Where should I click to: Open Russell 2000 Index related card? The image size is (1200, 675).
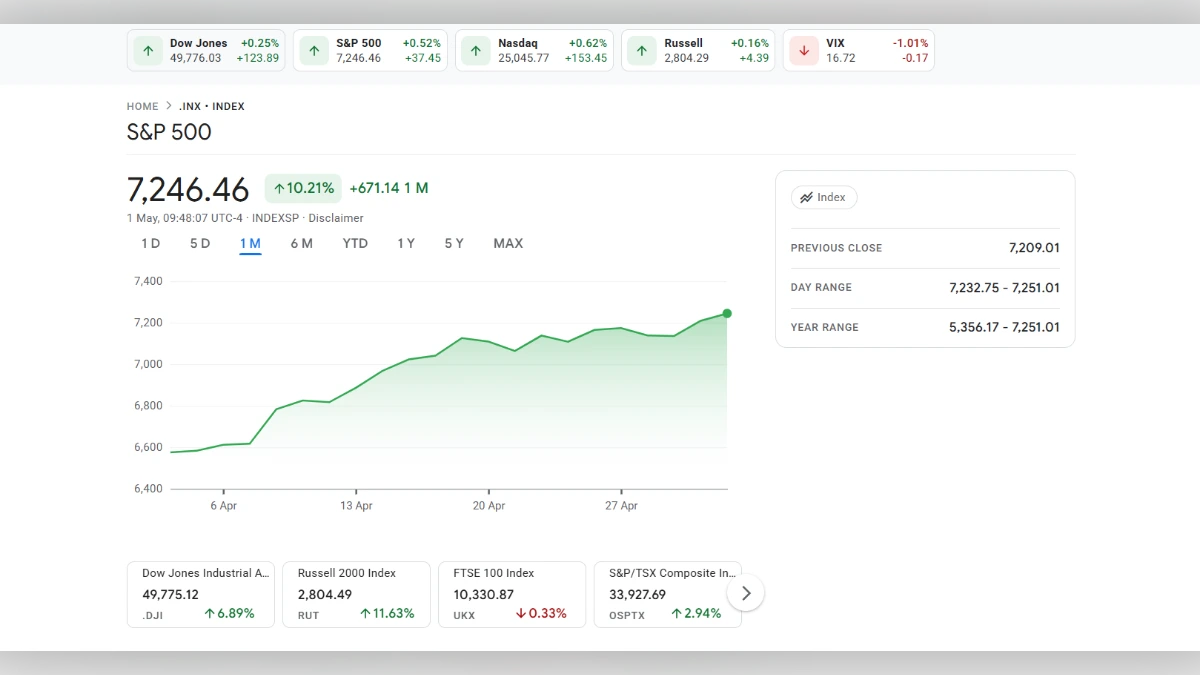[x=356, y=594]
